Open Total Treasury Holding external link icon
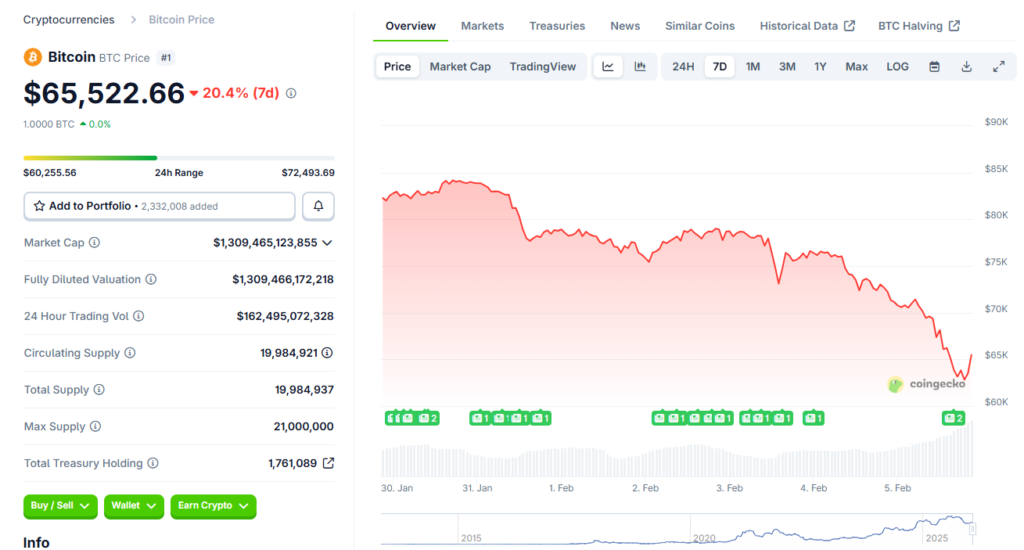The width and height of the screenshot is (1024, 550). click(328, 464)
